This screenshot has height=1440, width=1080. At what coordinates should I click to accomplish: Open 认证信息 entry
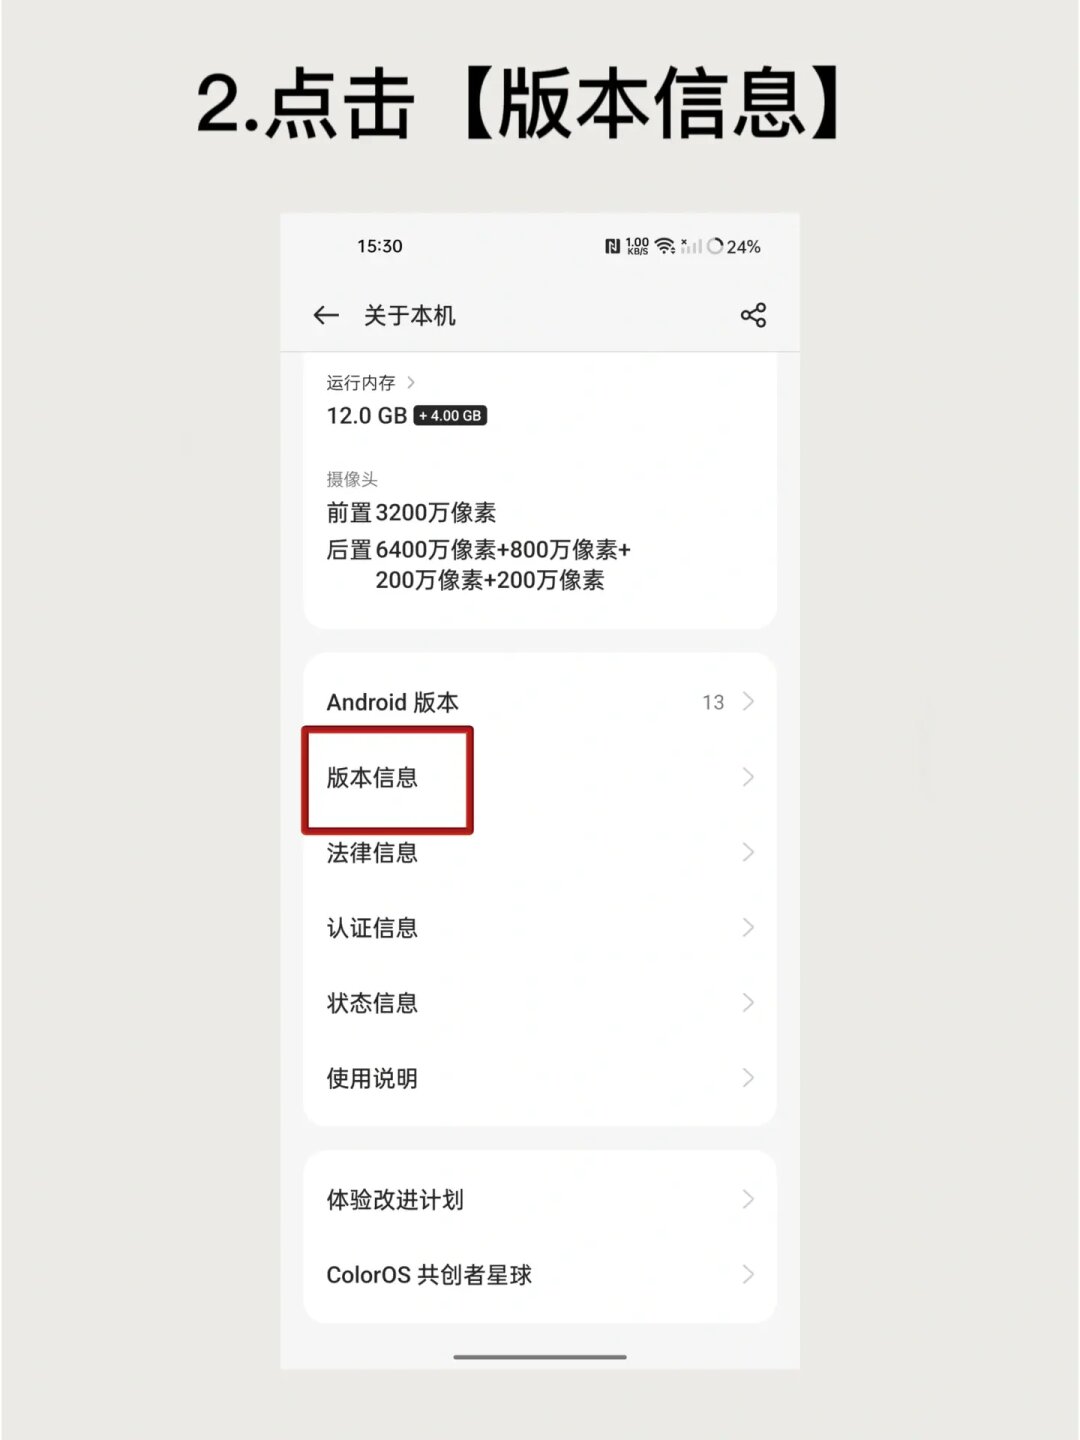point(540,928)
